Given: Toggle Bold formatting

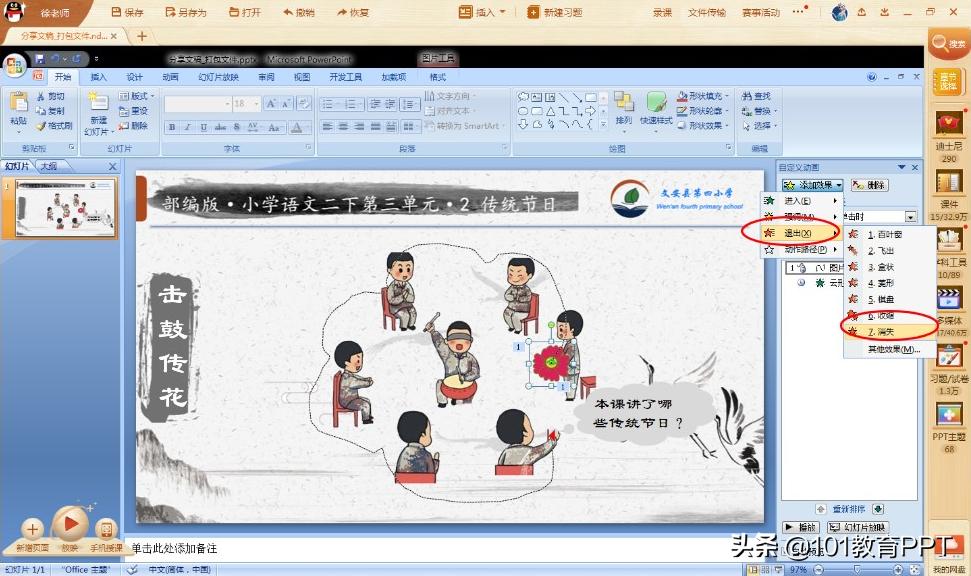Looking at the screenshot, I should coord(172,127).
